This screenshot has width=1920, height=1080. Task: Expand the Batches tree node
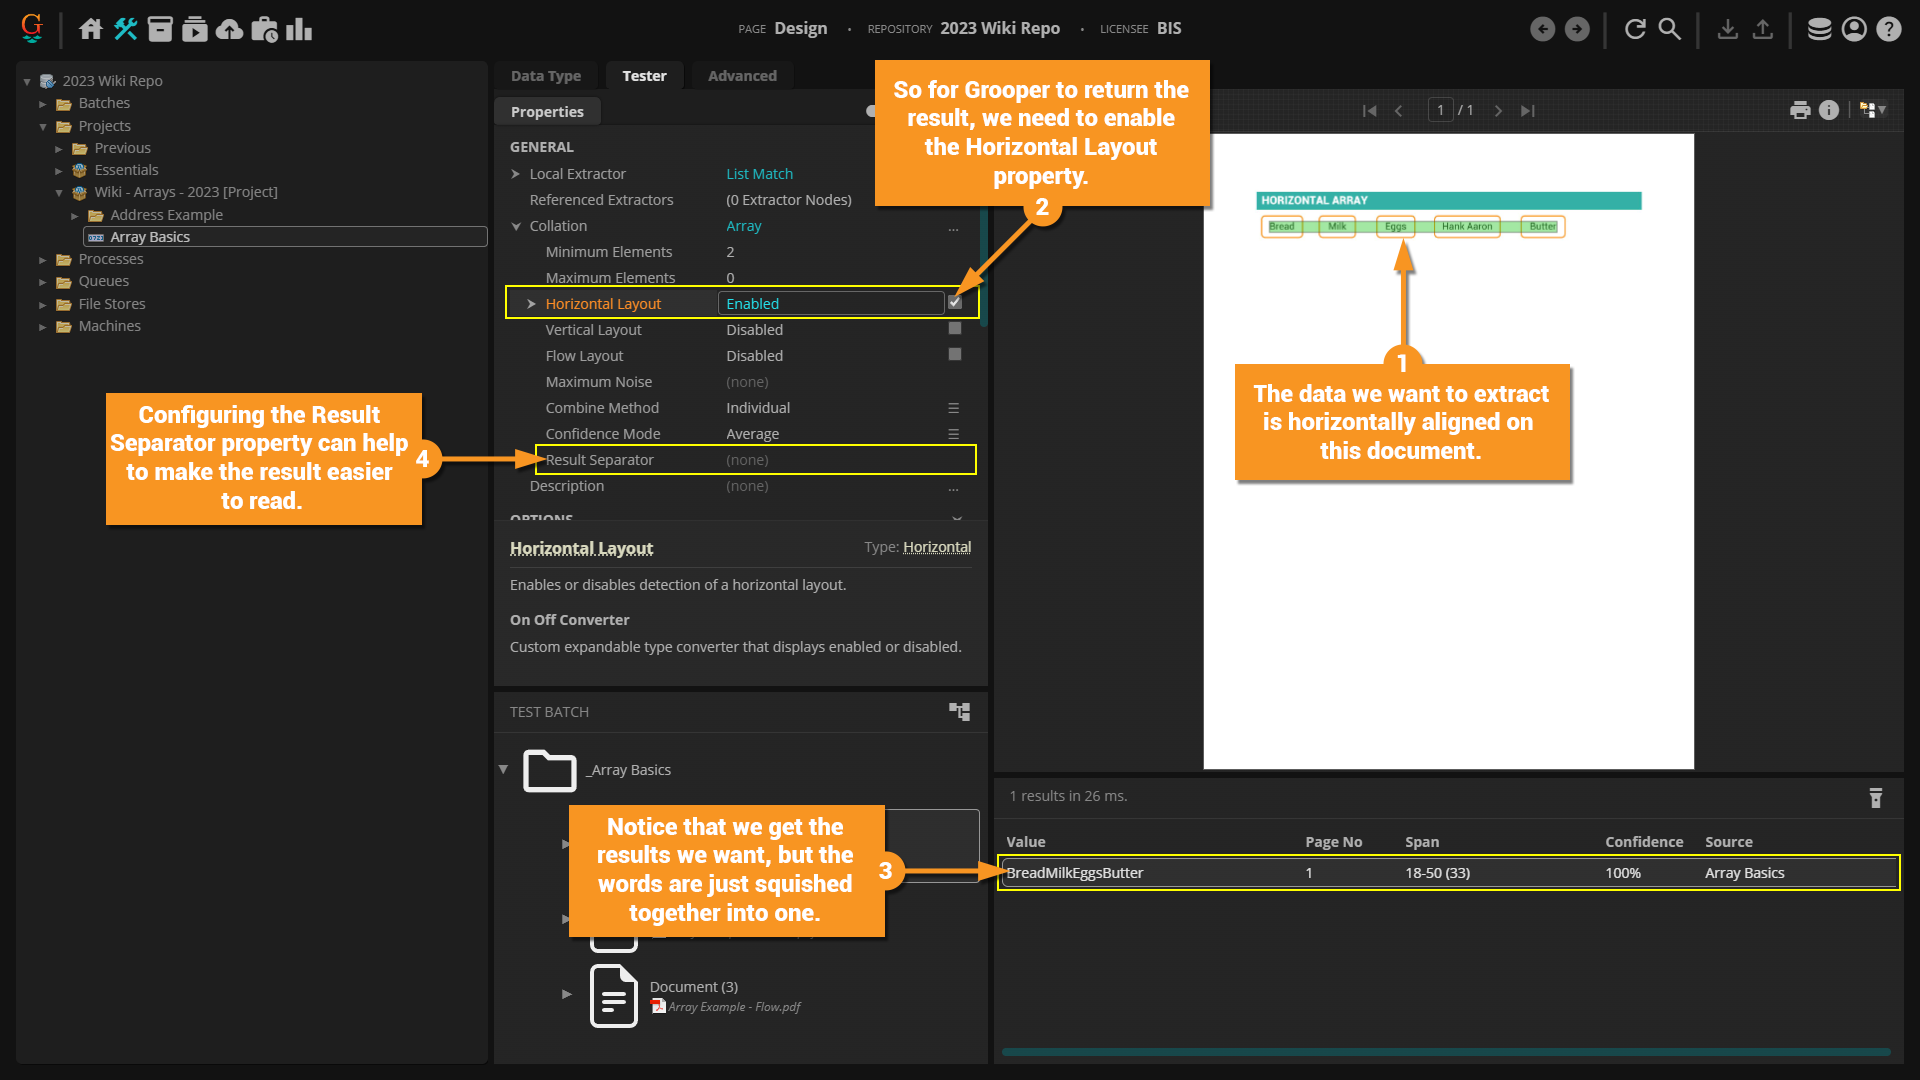click(x=43, y=104)
